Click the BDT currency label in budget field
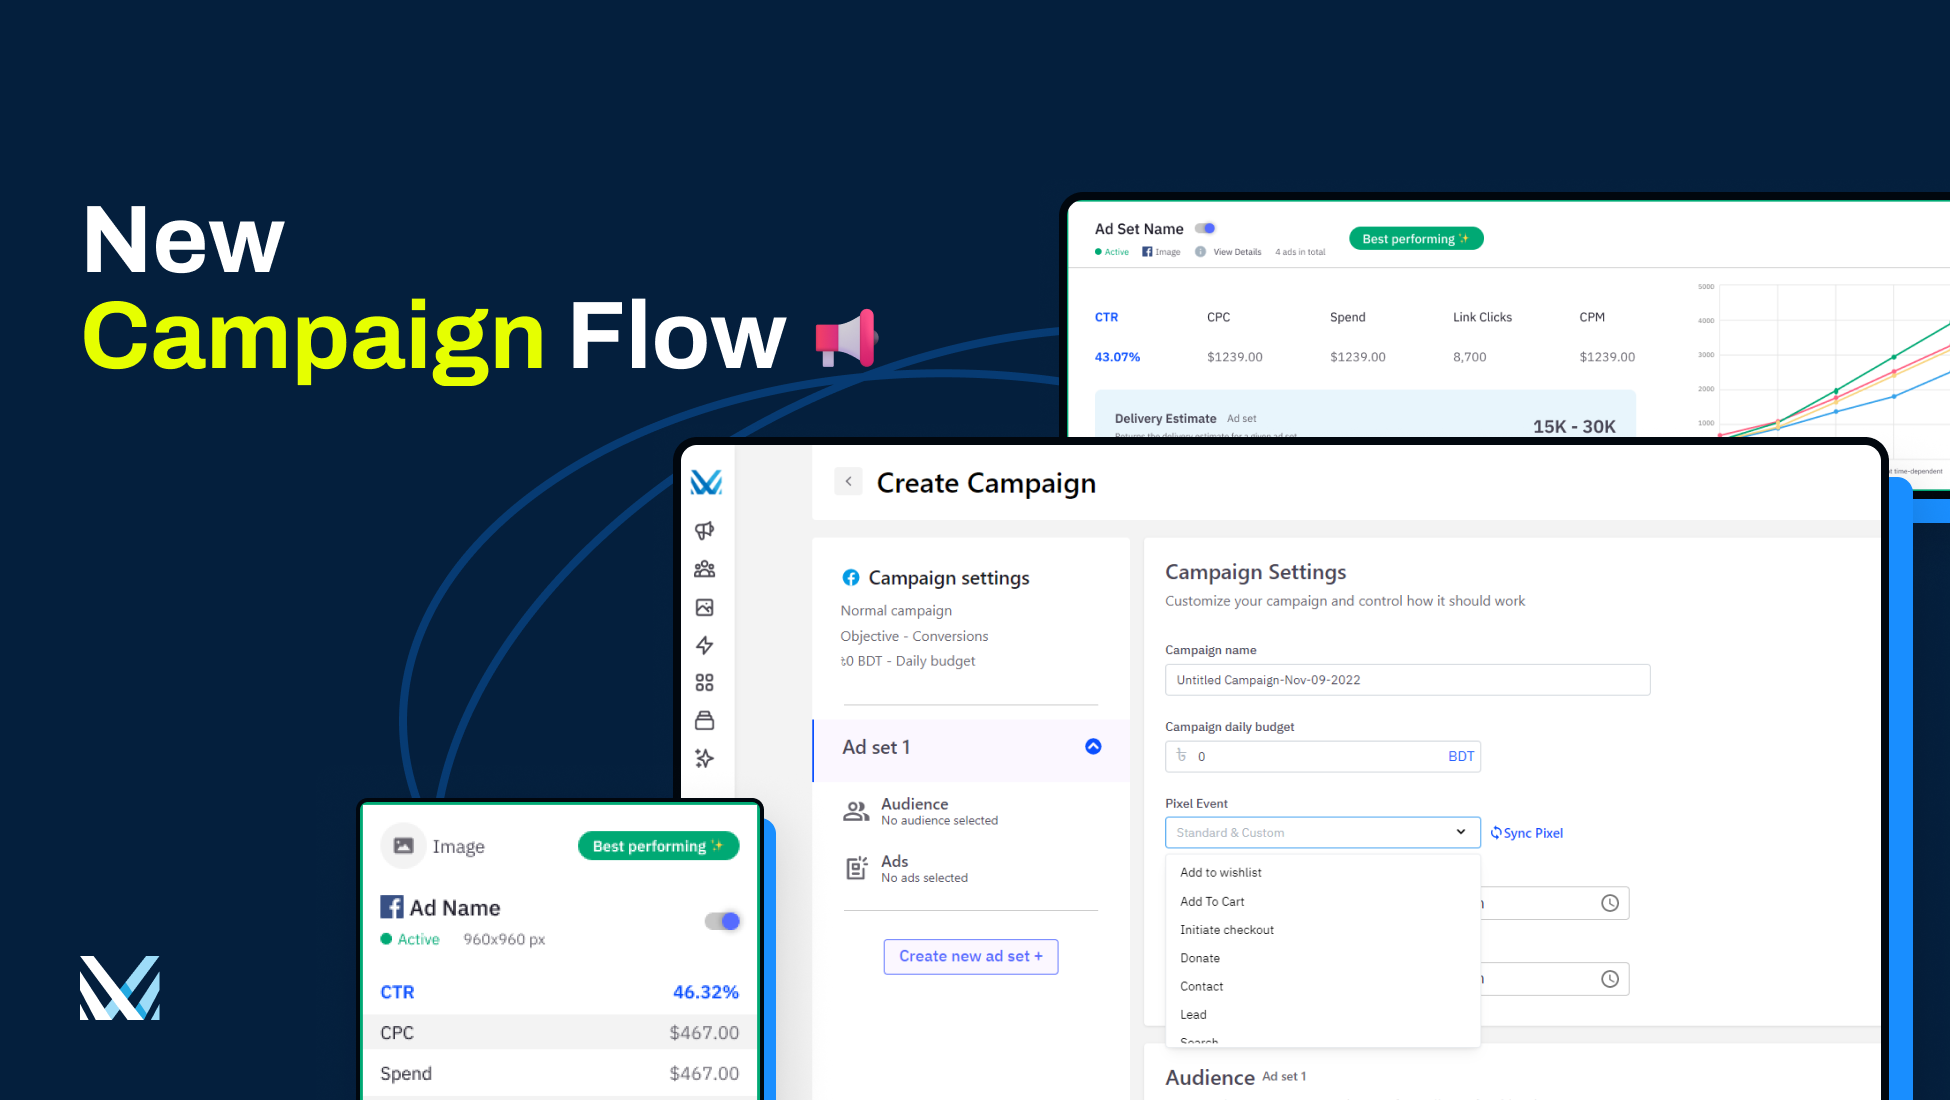Viewport: 1950px width, 1100px height. pos(1461,756)
